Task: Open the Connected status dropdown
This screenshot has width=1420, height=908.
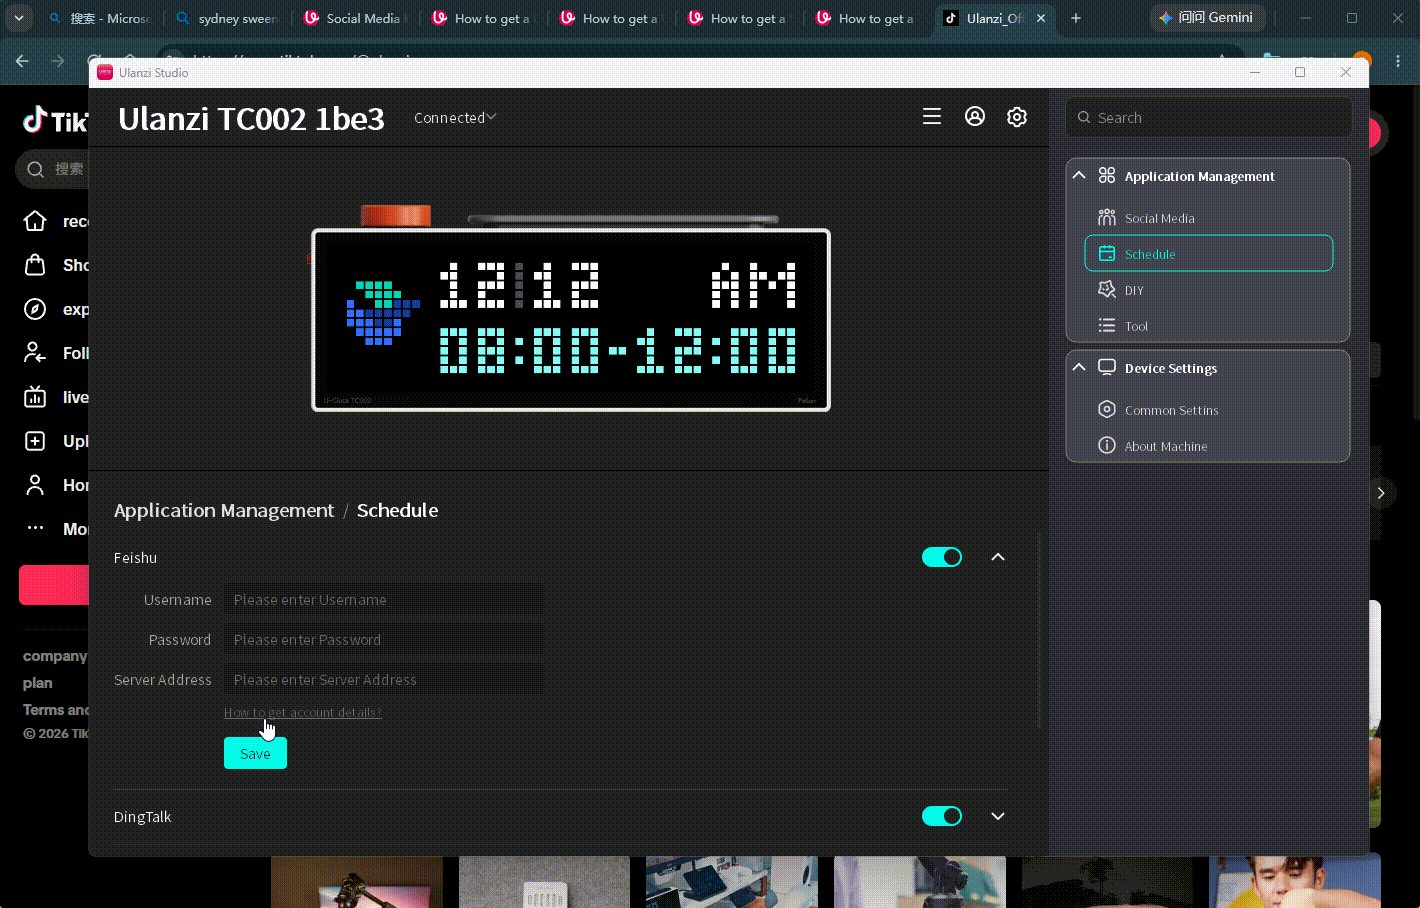Action: tap(455, 118)
